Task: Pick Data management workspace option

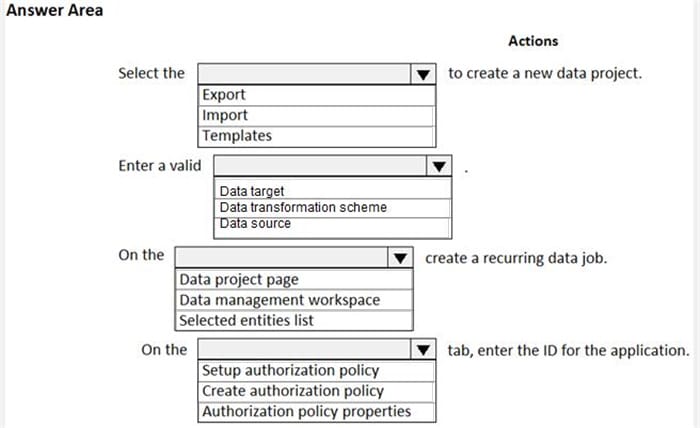Action: coord(280,300)
